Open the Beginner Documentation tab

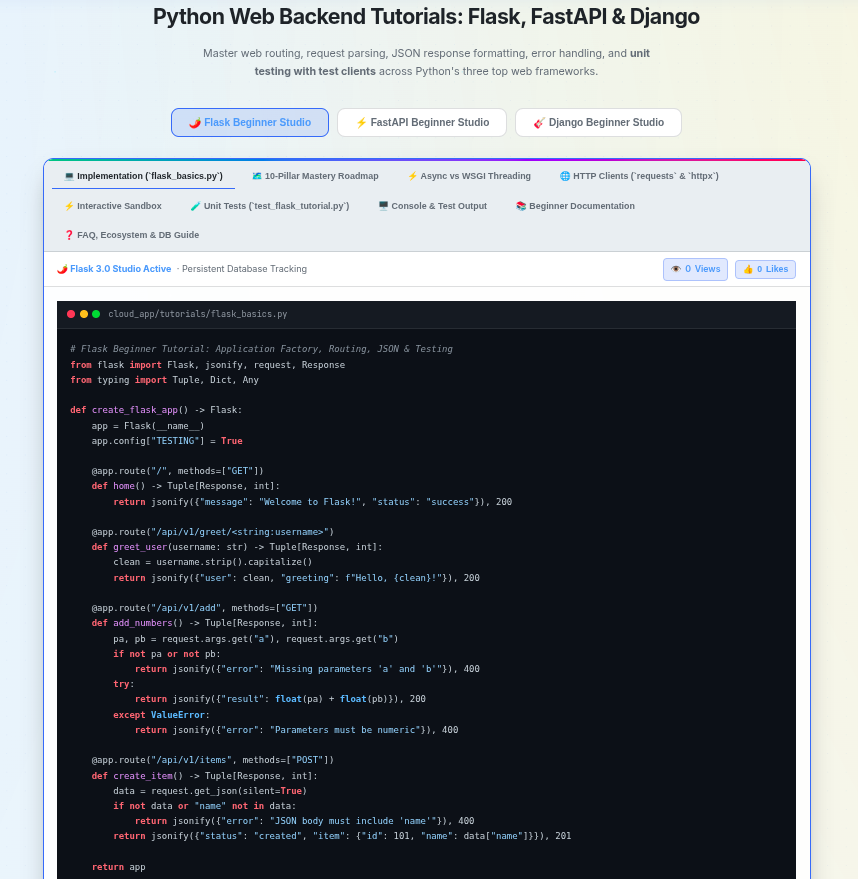click(x=576, y=206)
